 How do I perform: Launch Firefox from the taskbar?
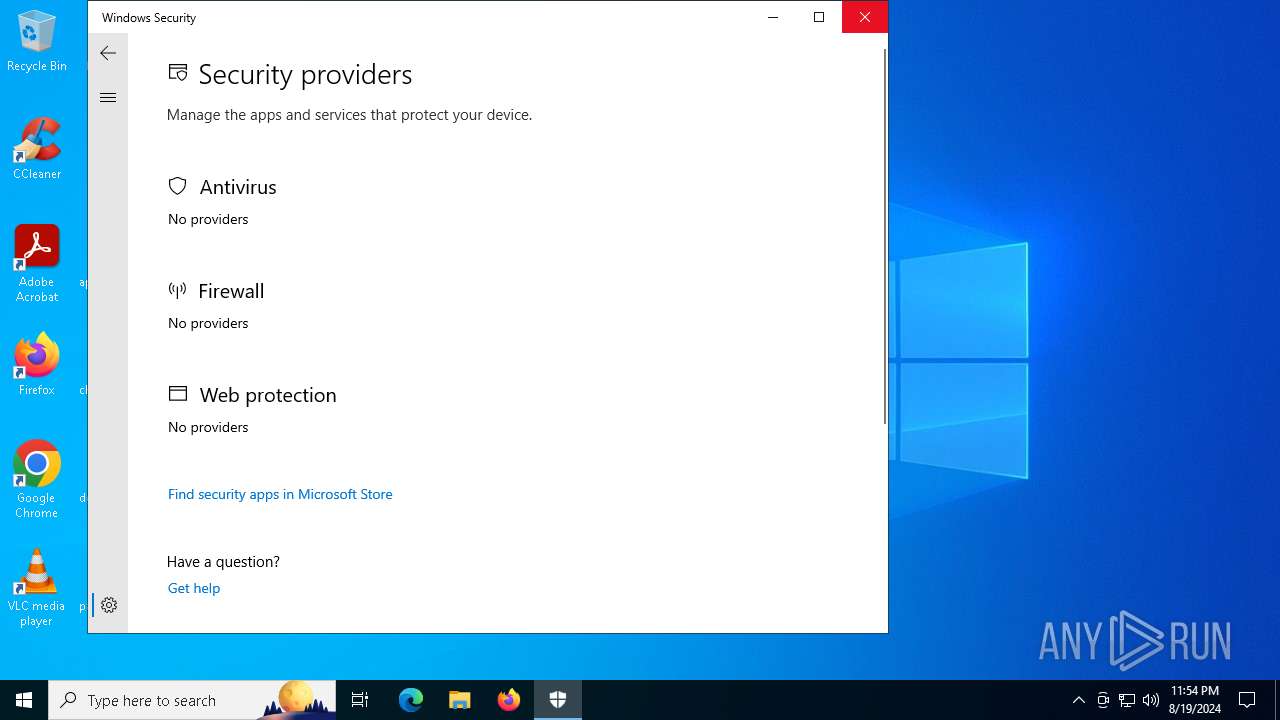(509, 700)
